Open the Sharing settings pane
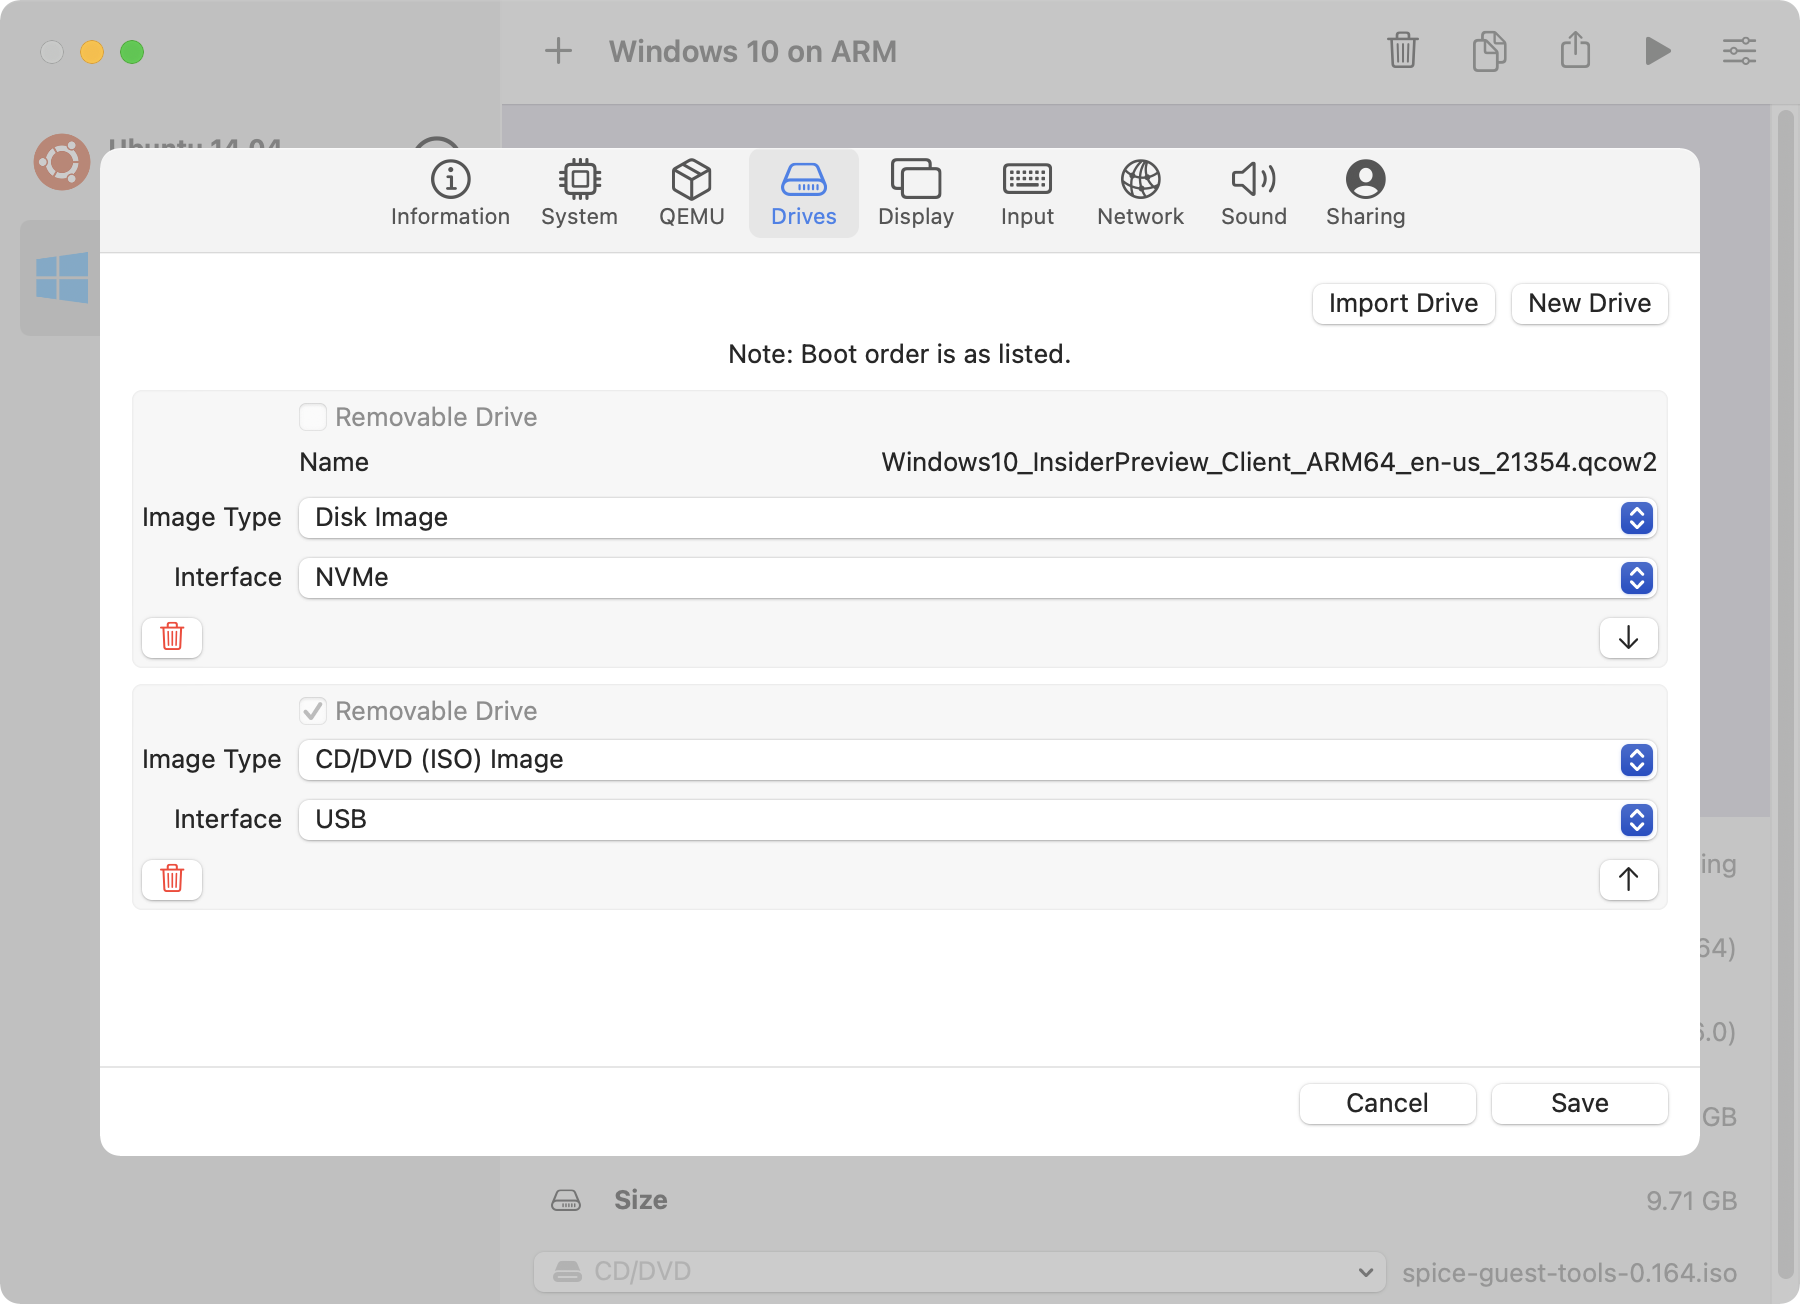Image resolution: width=1800 pixels, height=1304 pixels. pos(1365,193)
